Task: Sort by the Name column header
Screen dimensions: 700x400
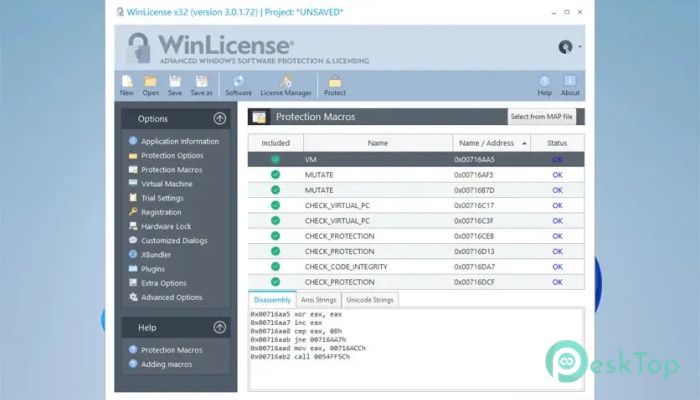Action: click(x=378, y=143)
